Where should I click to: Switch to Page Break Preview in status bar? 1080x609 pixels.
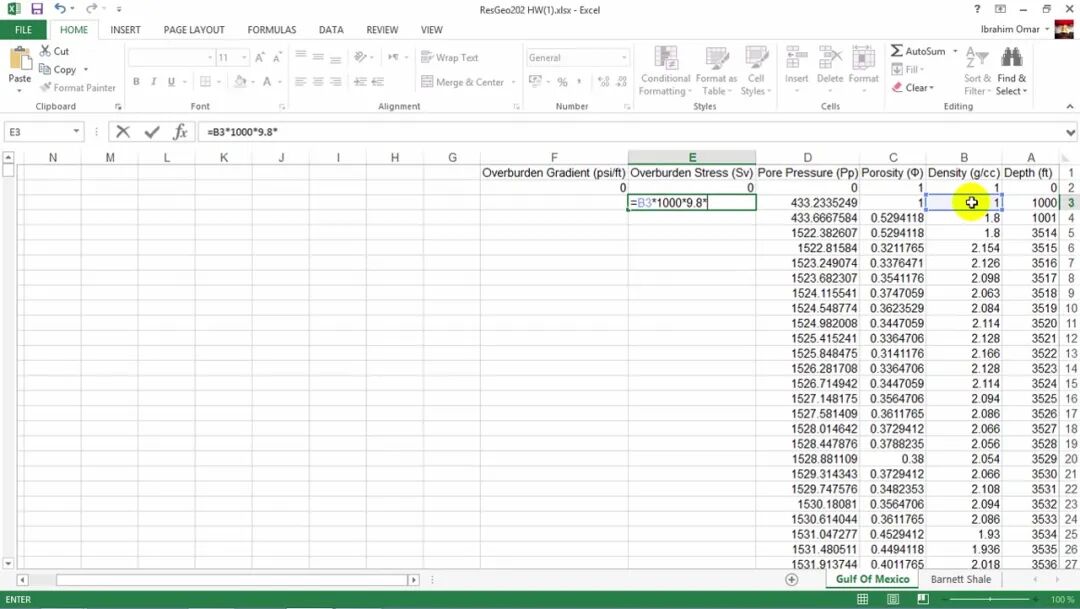coord(923,599)
